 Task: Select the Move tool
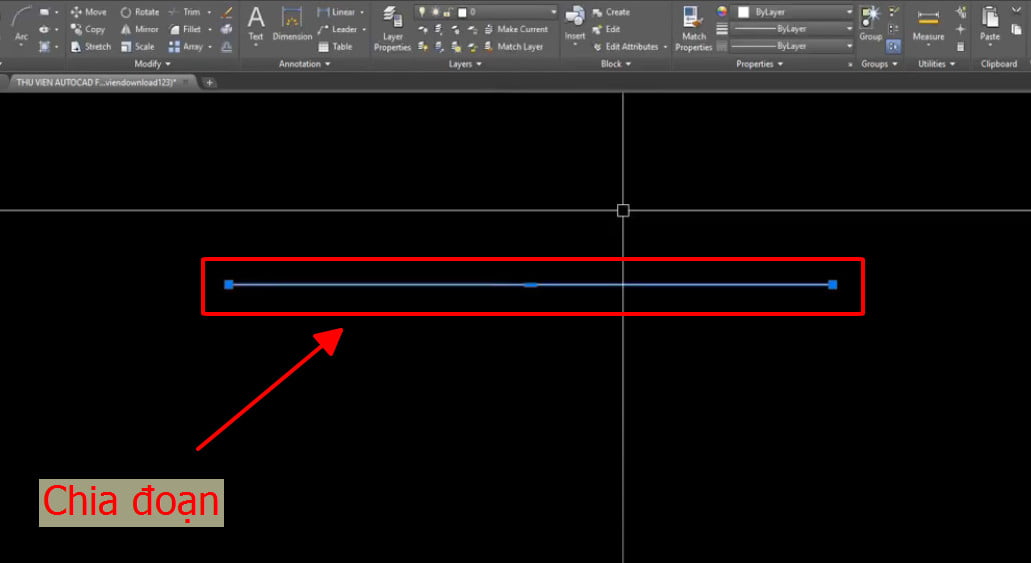tap(88, 12)
